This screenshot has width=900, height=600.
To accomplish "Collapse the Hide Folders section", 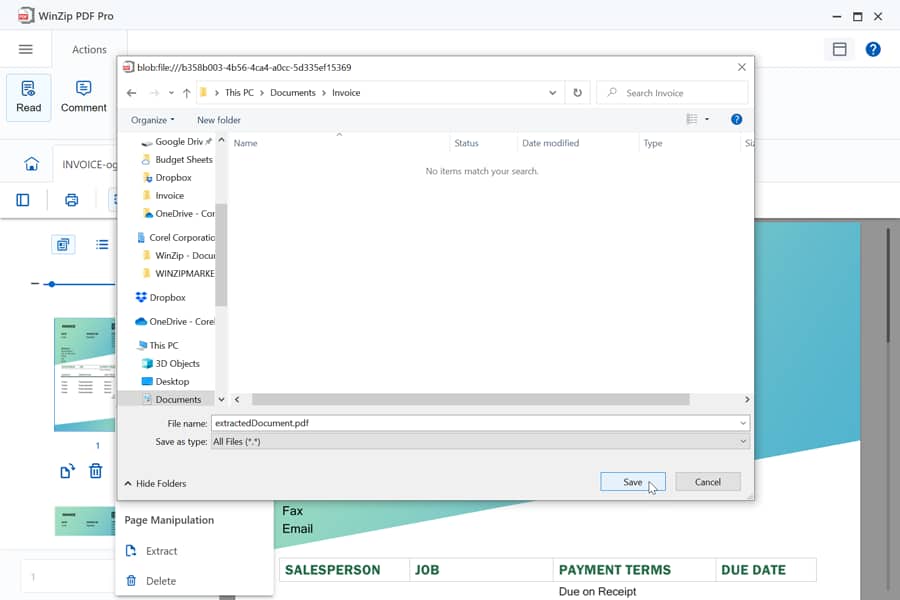I will tap(156, 483).
